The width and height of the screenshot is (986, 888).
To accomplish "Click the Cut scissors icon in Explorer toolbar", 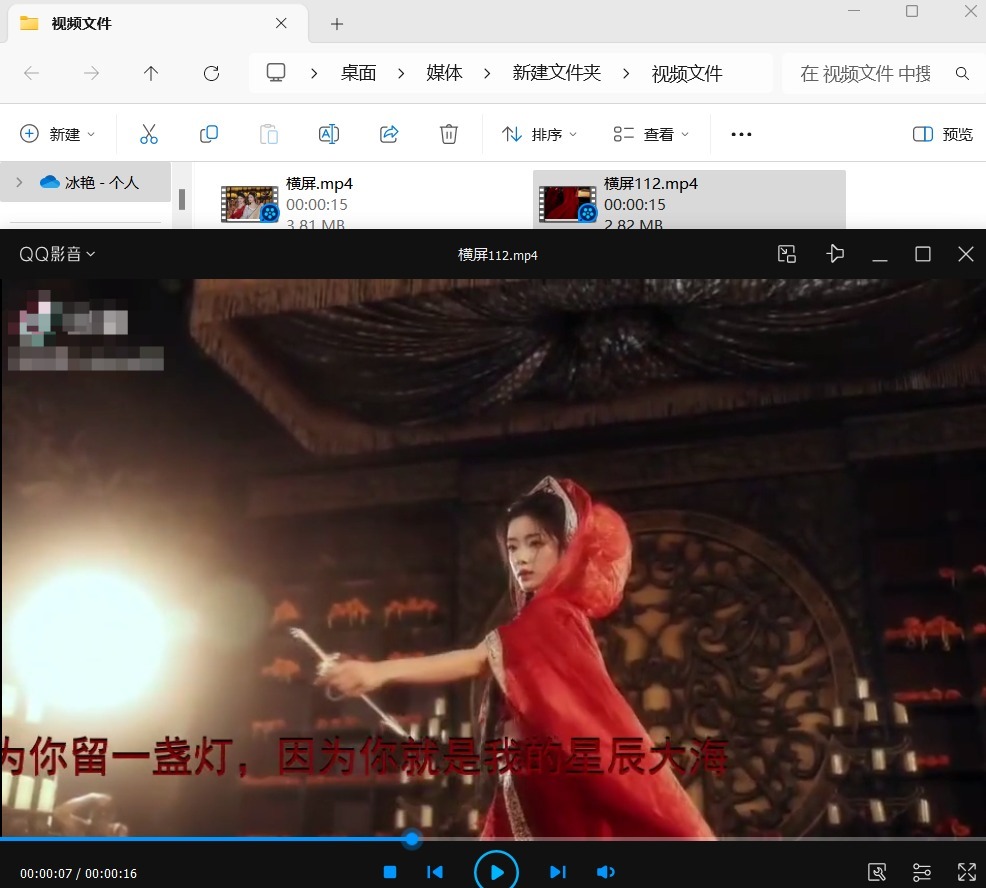I will [x=149, y=134].
